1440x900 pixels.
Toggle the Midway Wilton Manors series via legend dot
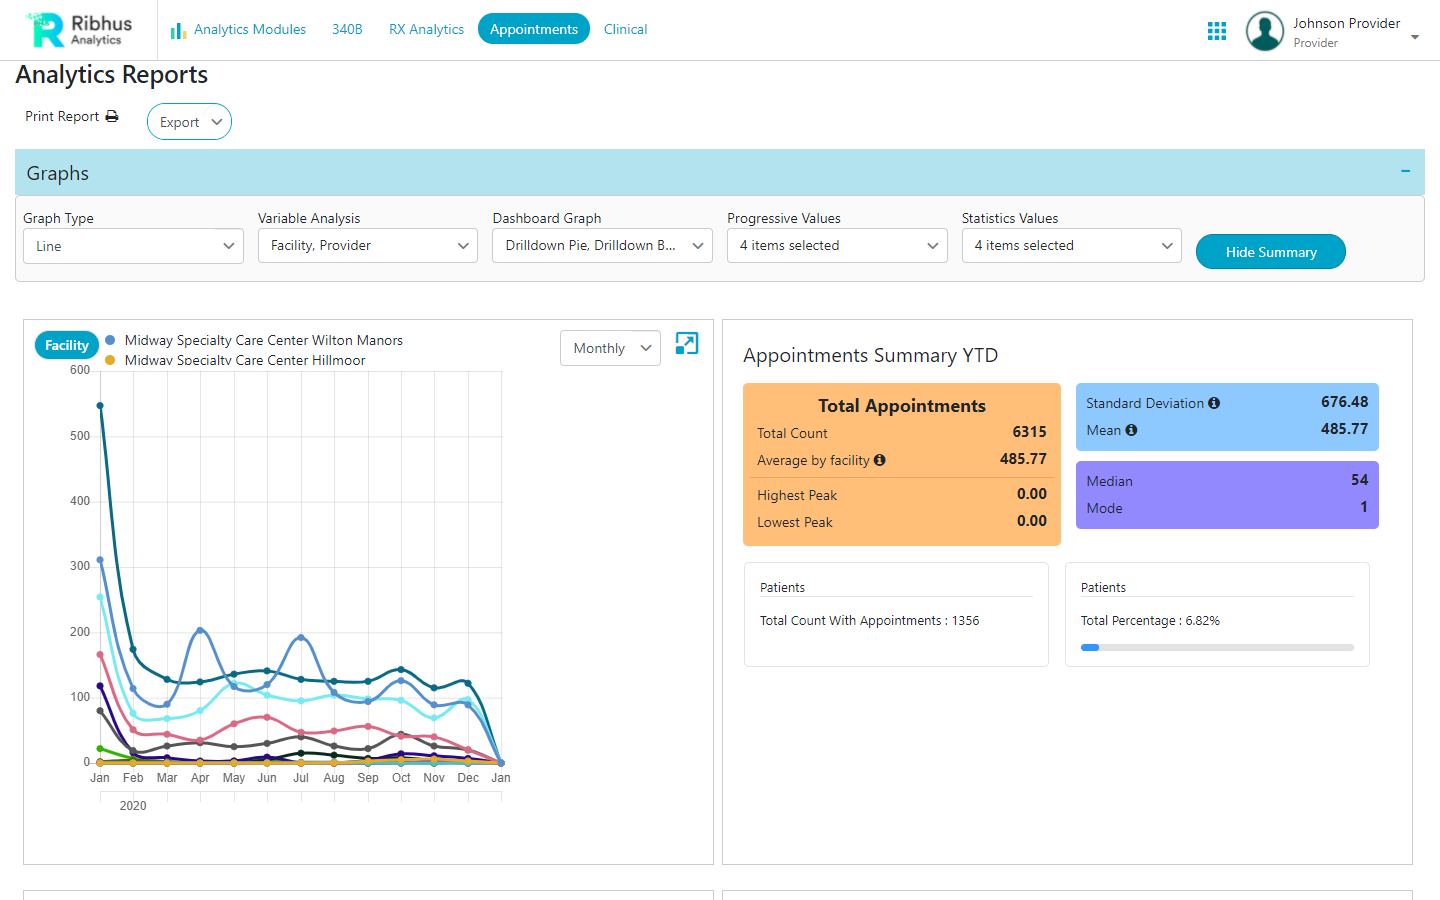click(112, 340)
